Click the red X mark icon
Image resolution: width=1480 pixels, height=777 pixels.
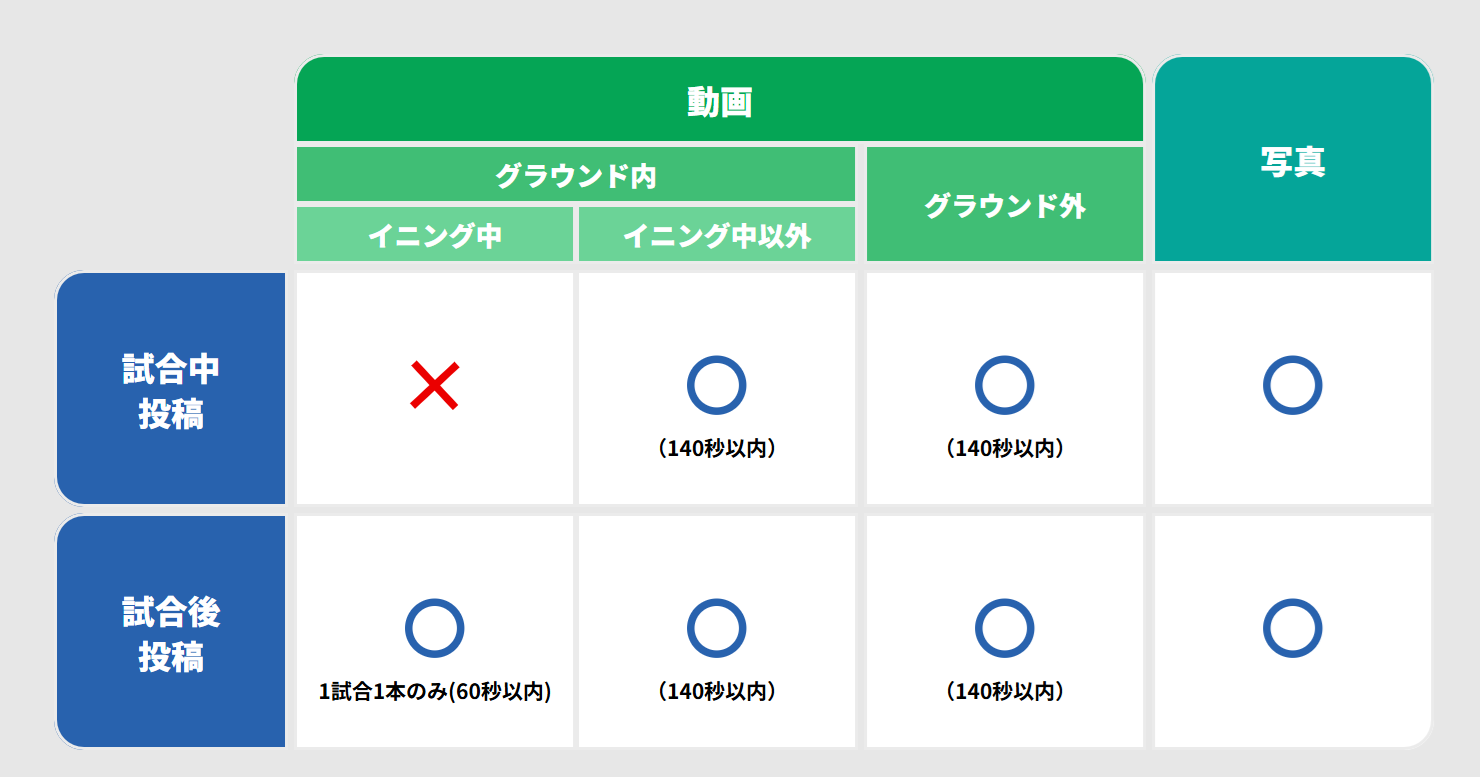(x=434, y=386)
